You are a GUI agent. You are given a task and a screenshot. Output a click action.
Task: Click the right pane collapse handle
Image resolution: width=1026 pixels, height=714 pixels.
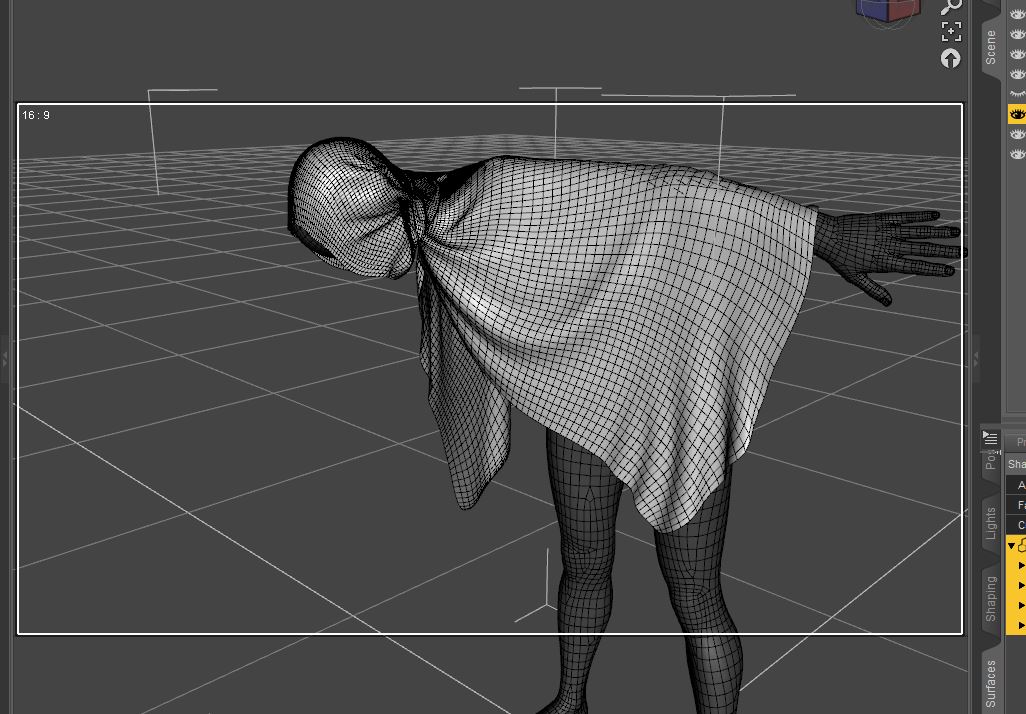[x=976, y=359]
